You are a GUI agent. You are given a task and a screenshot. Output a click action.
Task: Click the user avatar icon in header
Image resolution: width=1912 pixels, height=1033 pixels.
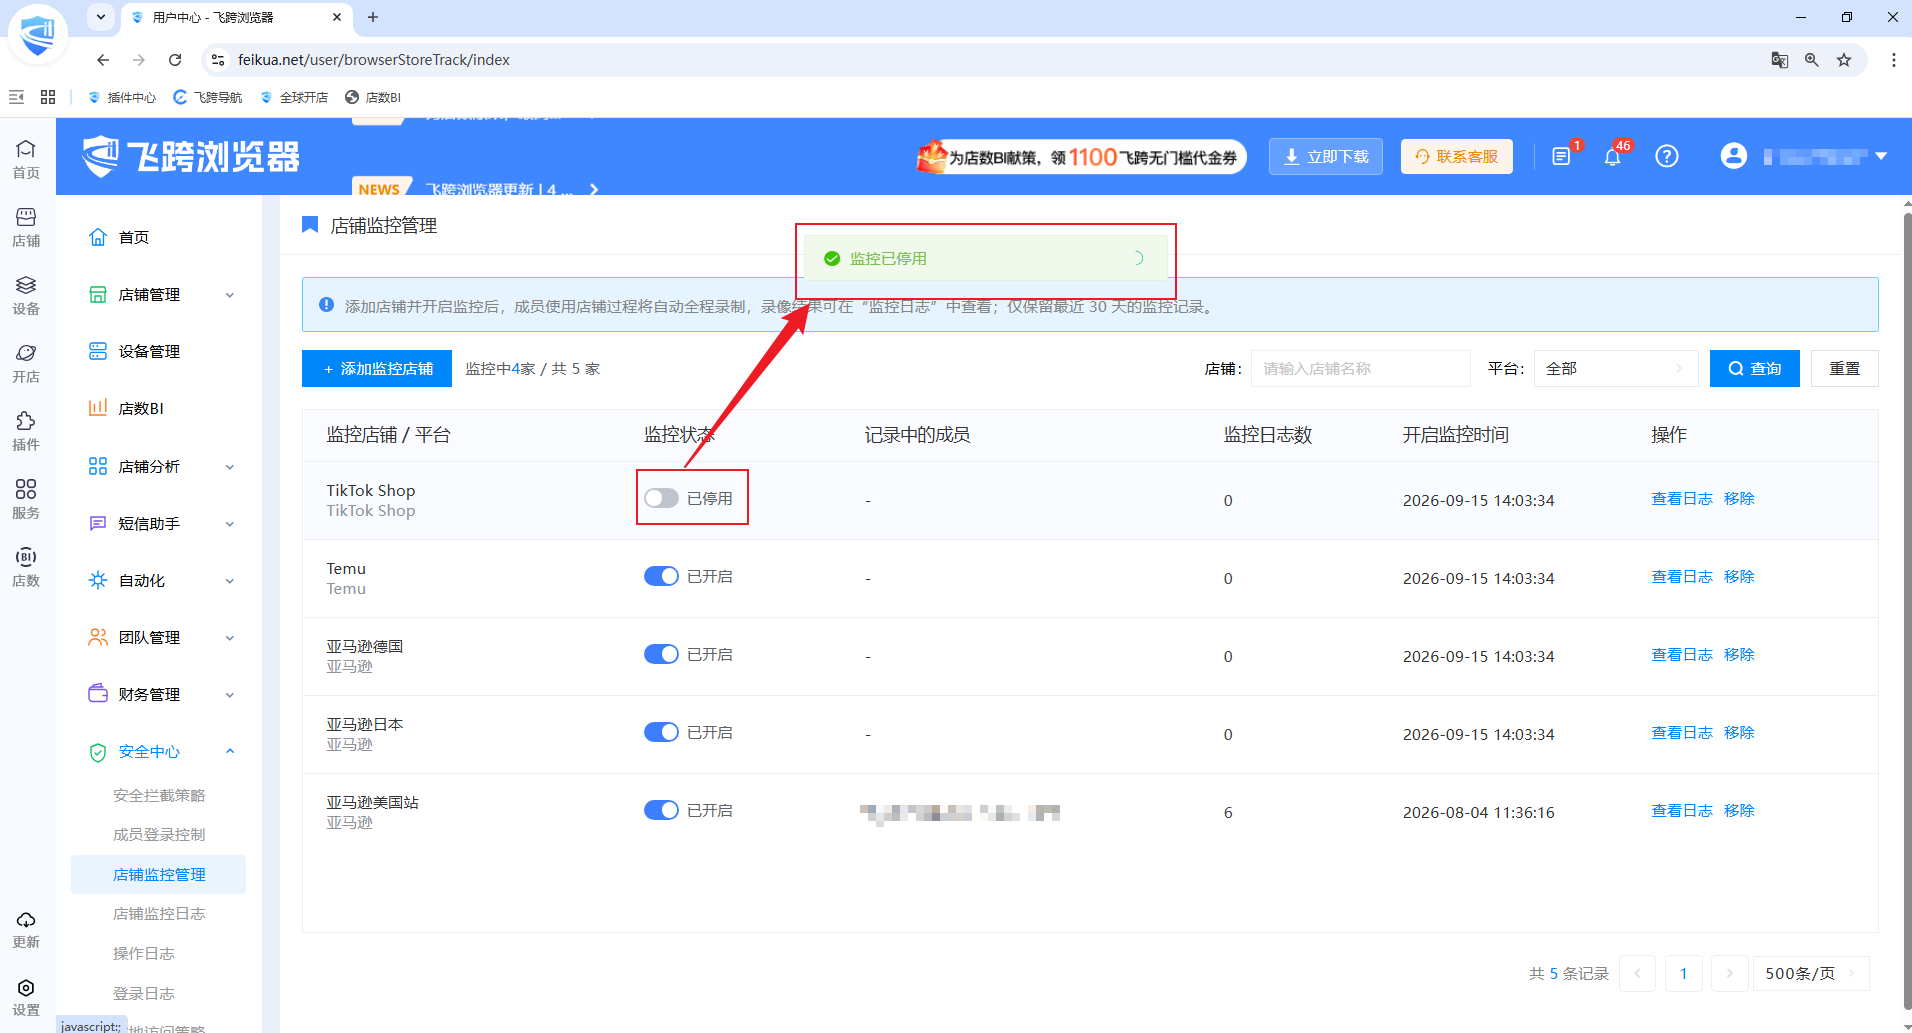coord(1734,156)
